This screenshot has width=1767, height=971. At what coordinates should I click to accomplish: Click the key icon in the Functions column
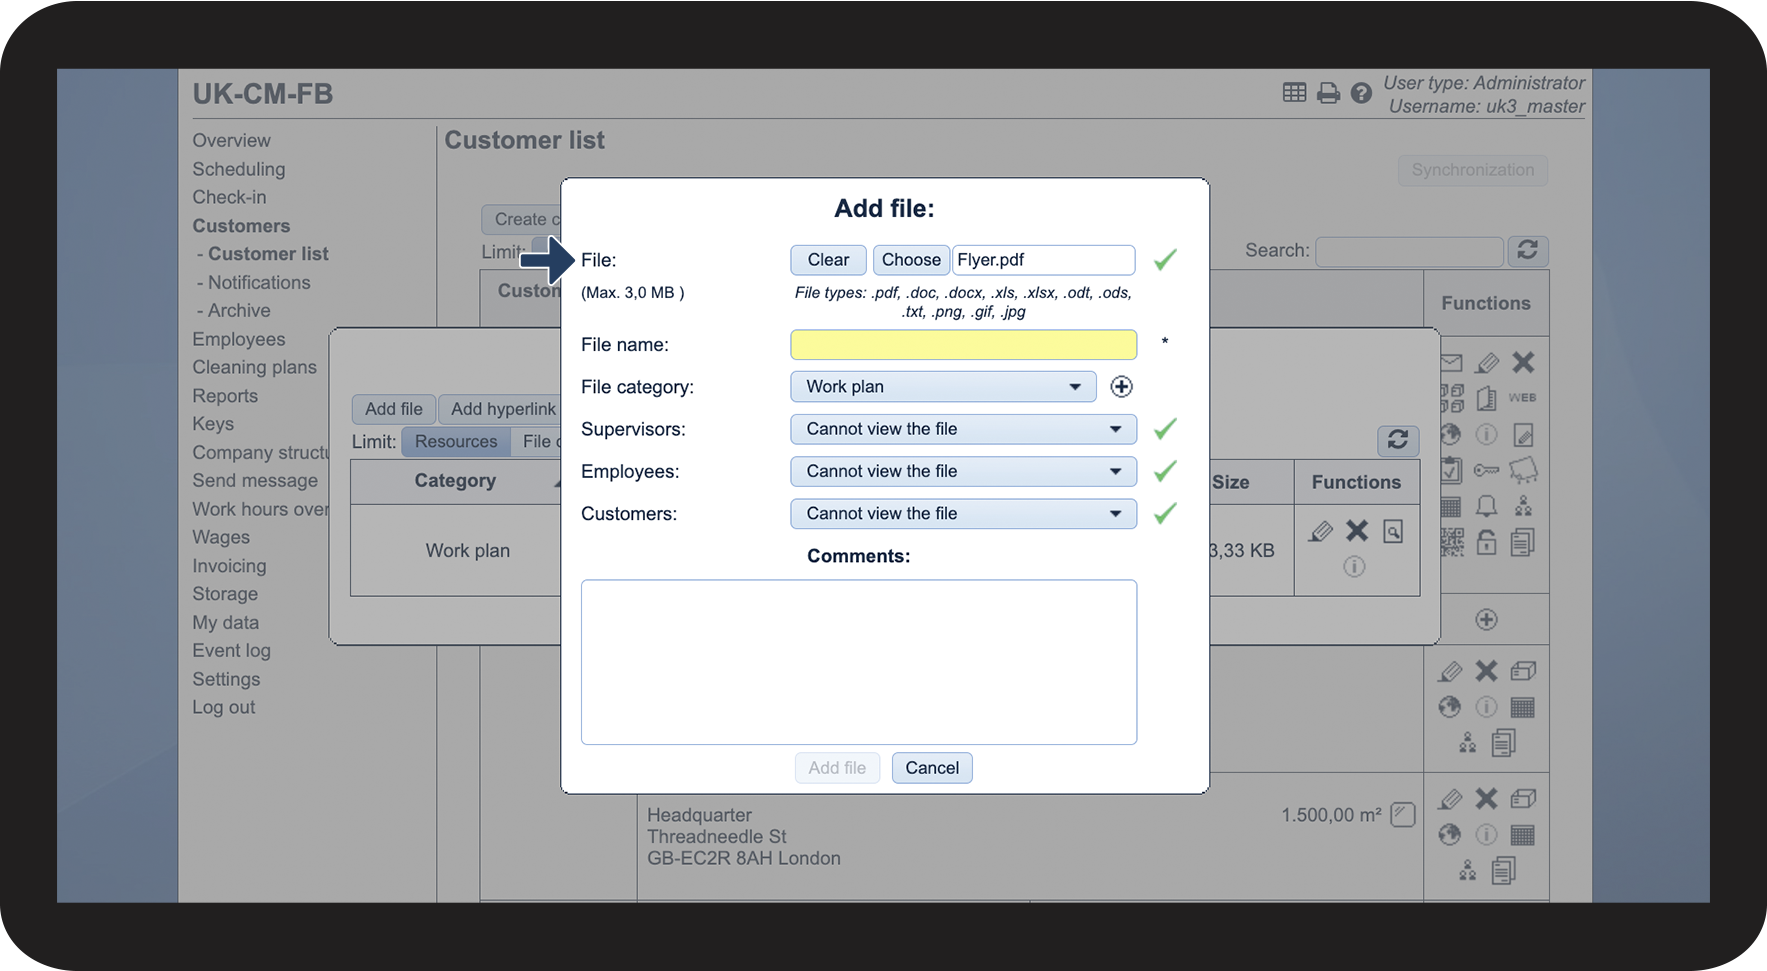click(x=1487, y=470)
